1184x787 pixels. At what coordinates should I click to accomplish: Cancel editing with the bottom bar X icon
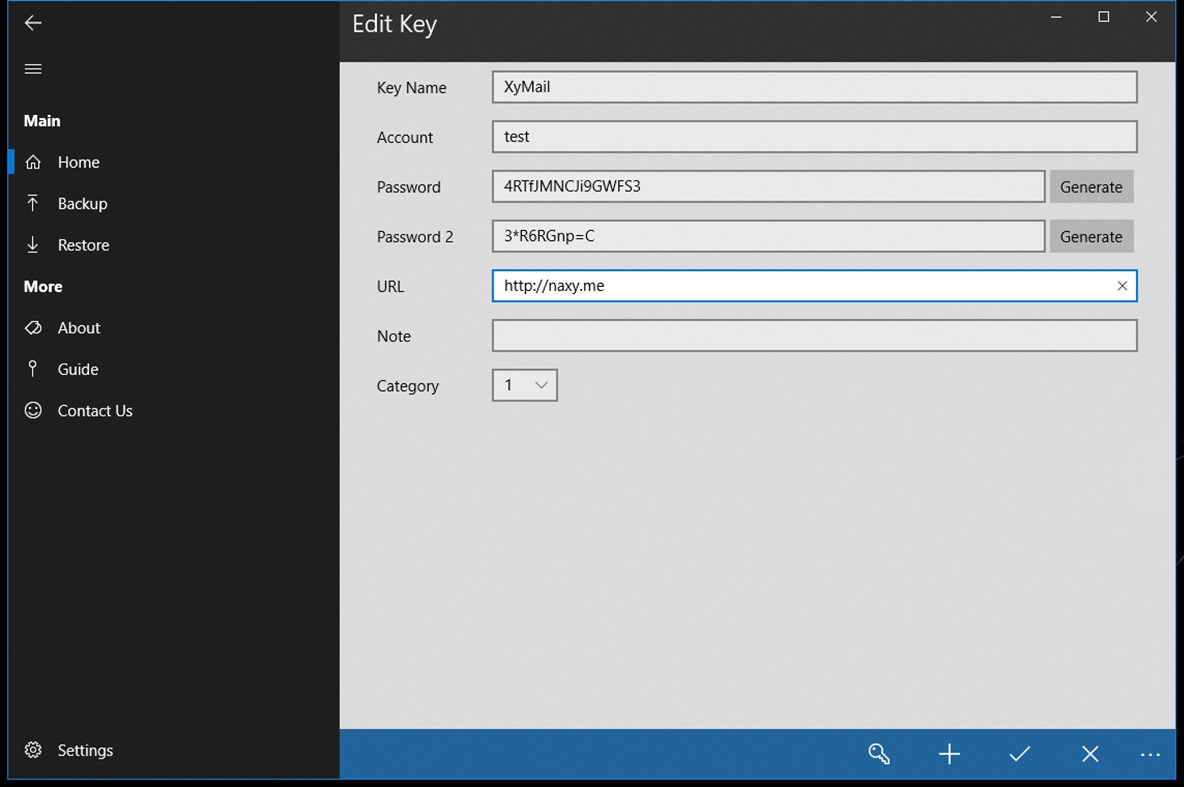tap(1090, 754)
